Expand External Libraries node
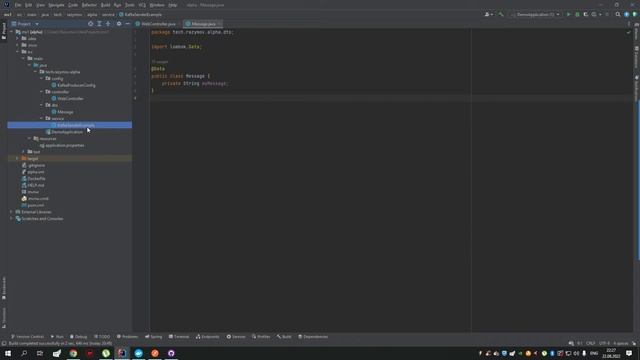 (11, 212)
